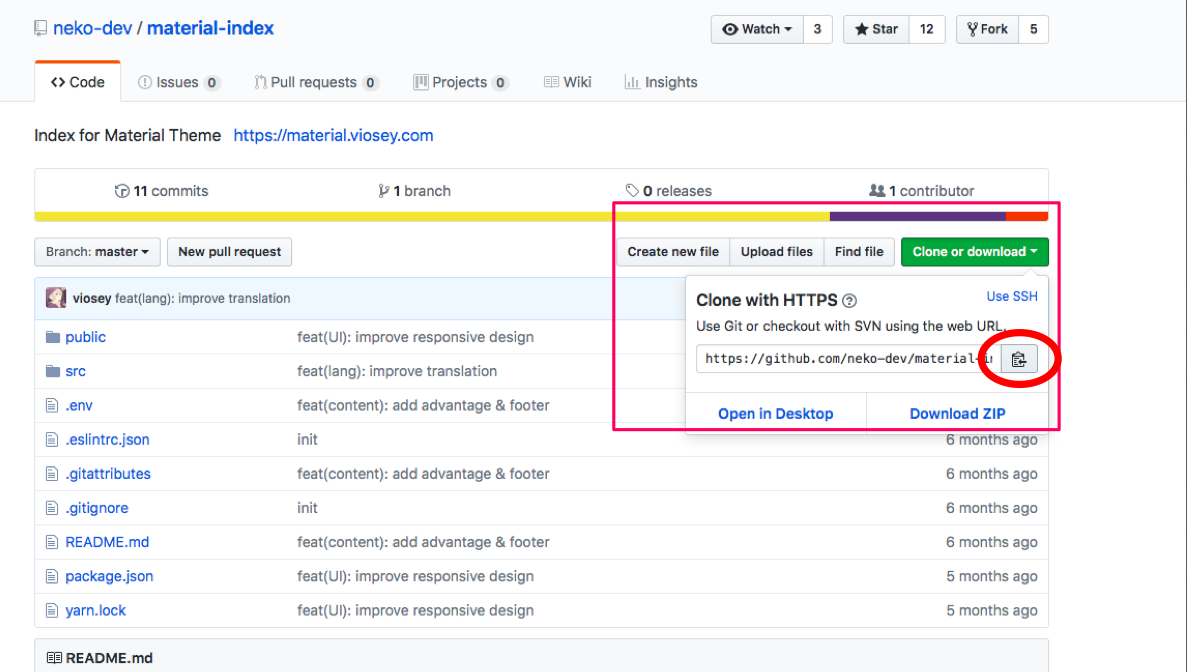The height and width of the screenshot is (672, 1187).
Task: Open the yarn.lock file
Action: 95,611
